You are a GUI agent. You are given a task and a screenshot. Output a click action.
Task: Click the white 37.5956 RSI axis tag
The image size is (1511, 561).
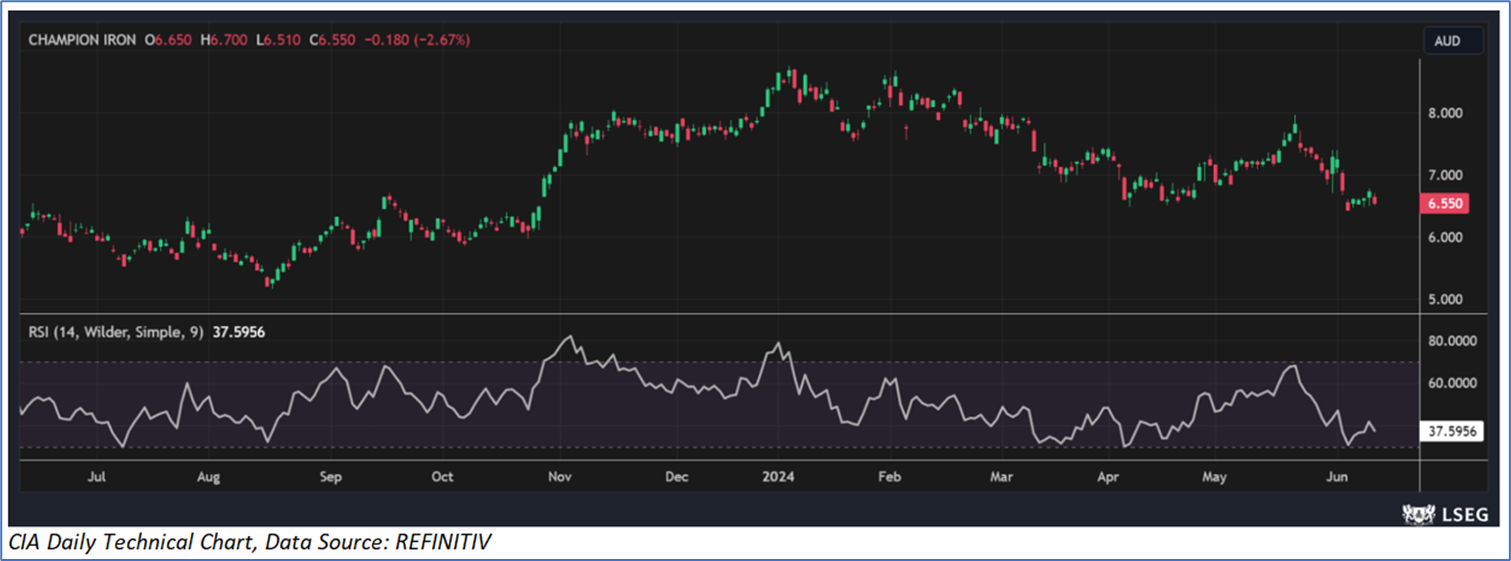(x=1451, y=432)
